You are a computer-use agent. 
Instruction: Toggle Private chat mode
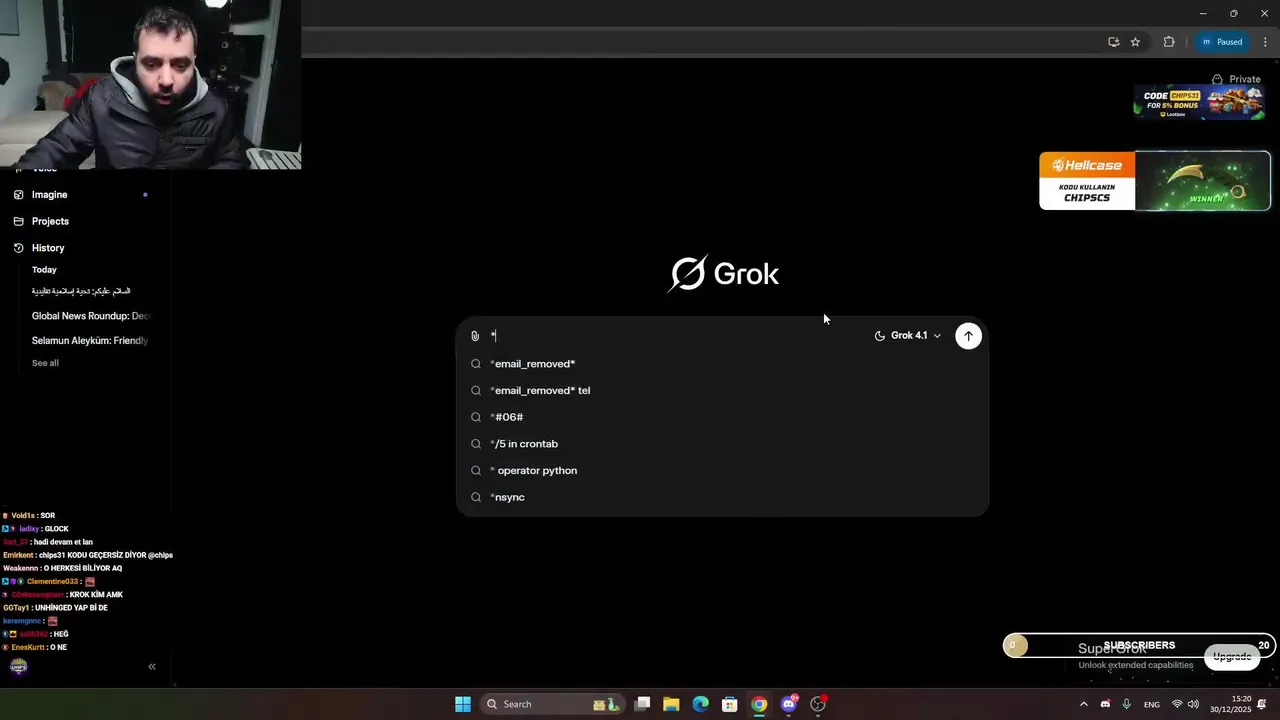[1236, 79]
